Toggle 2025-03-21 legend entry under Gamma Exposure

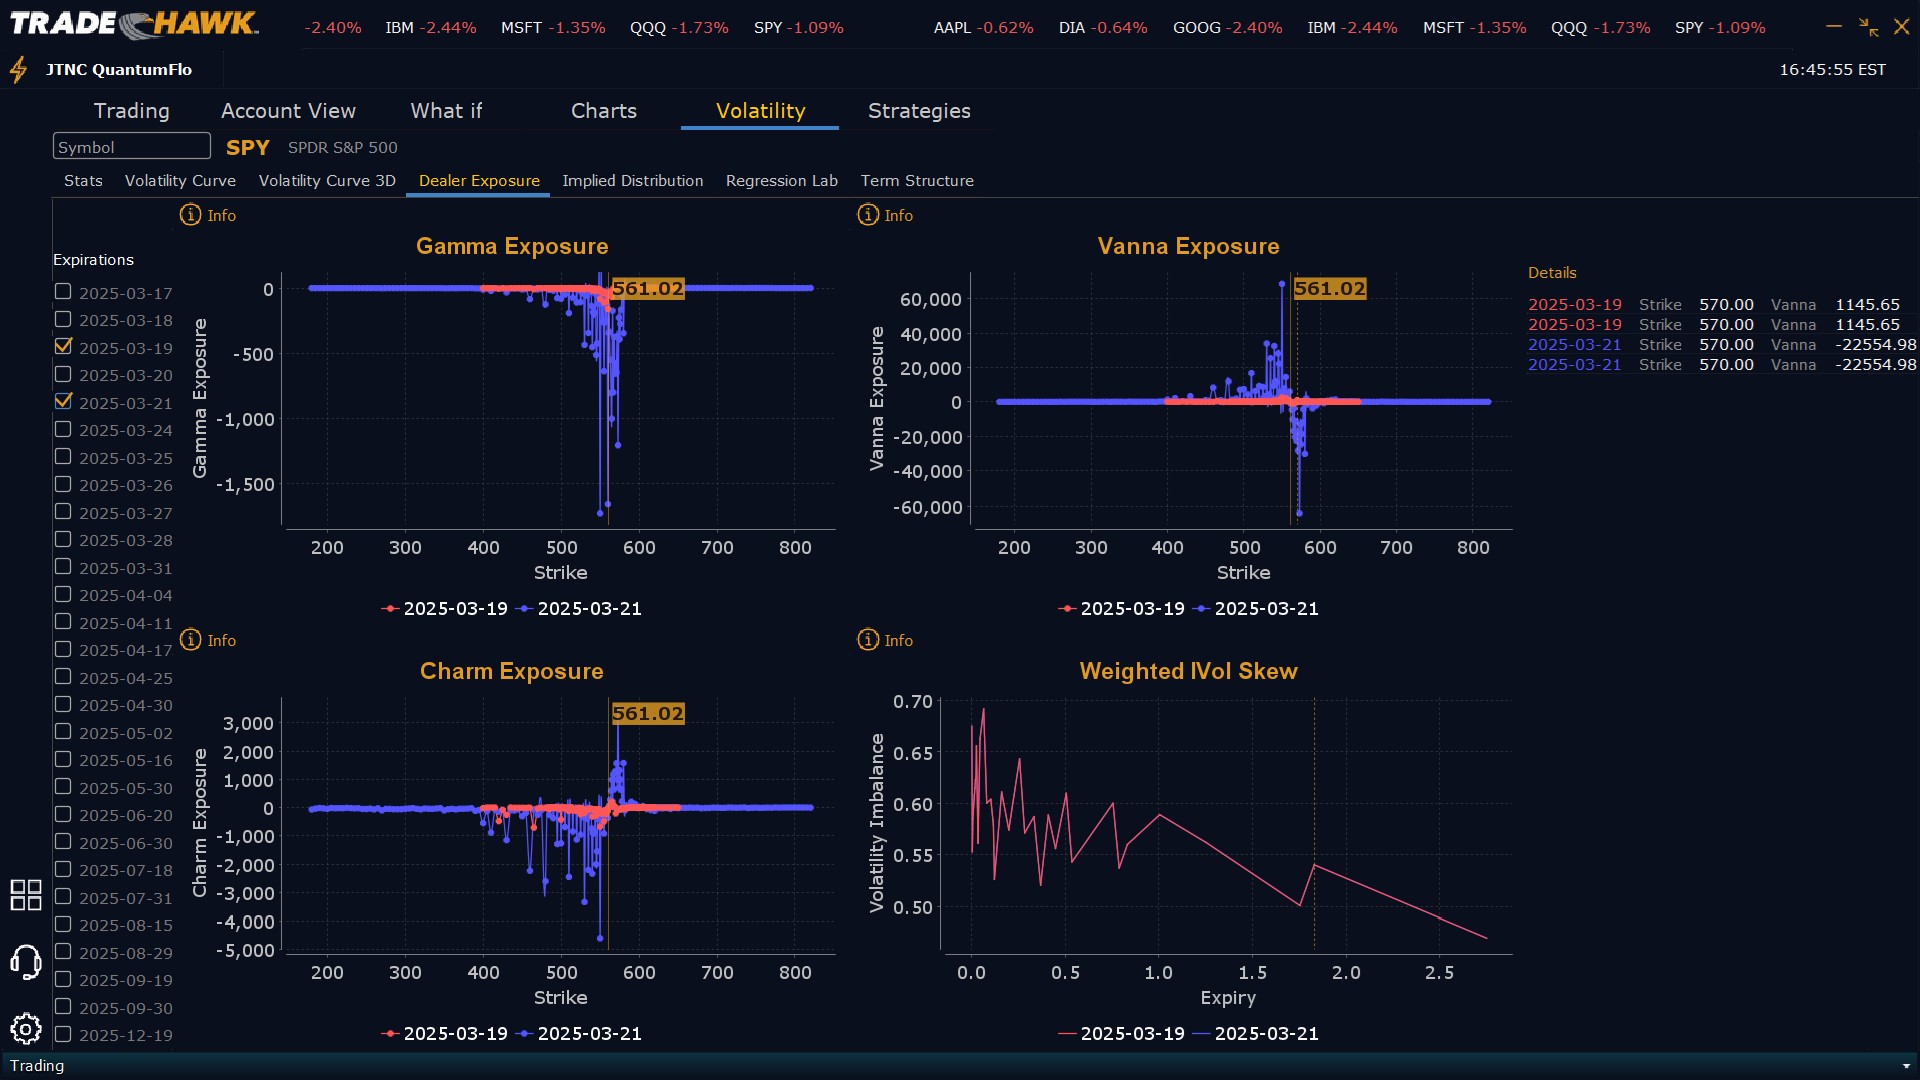(588, 609)
